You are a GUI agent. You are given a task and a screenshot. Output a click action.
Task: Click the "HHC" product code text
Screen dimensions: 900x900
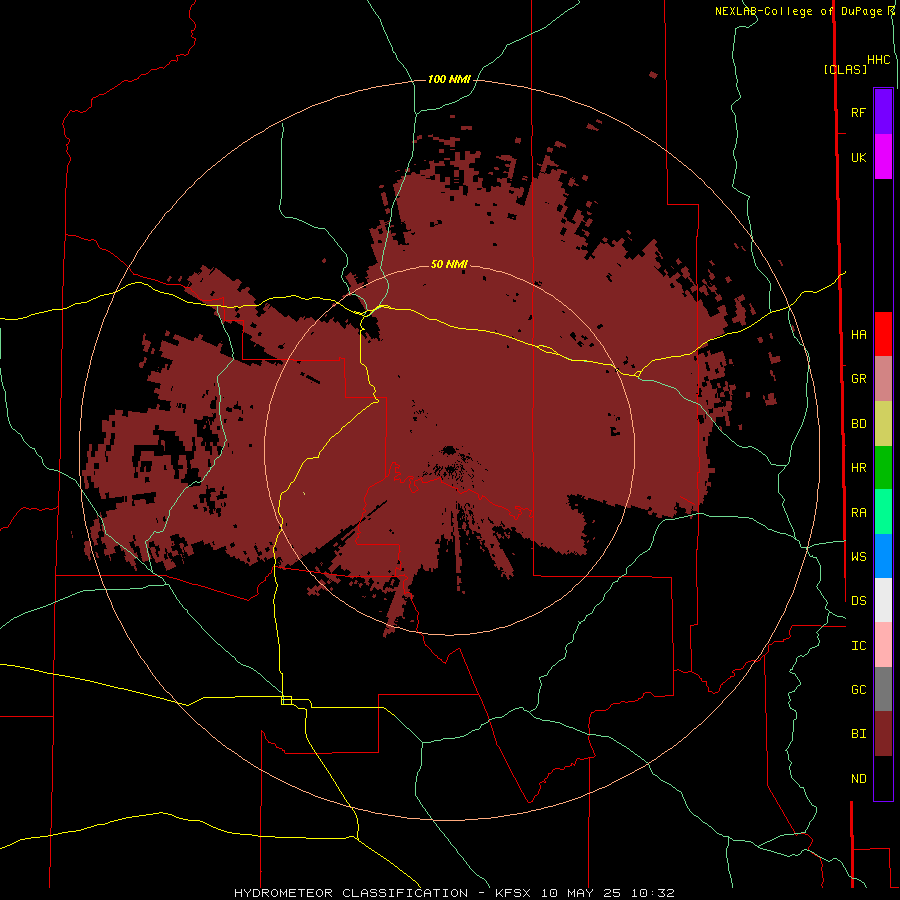878,60
